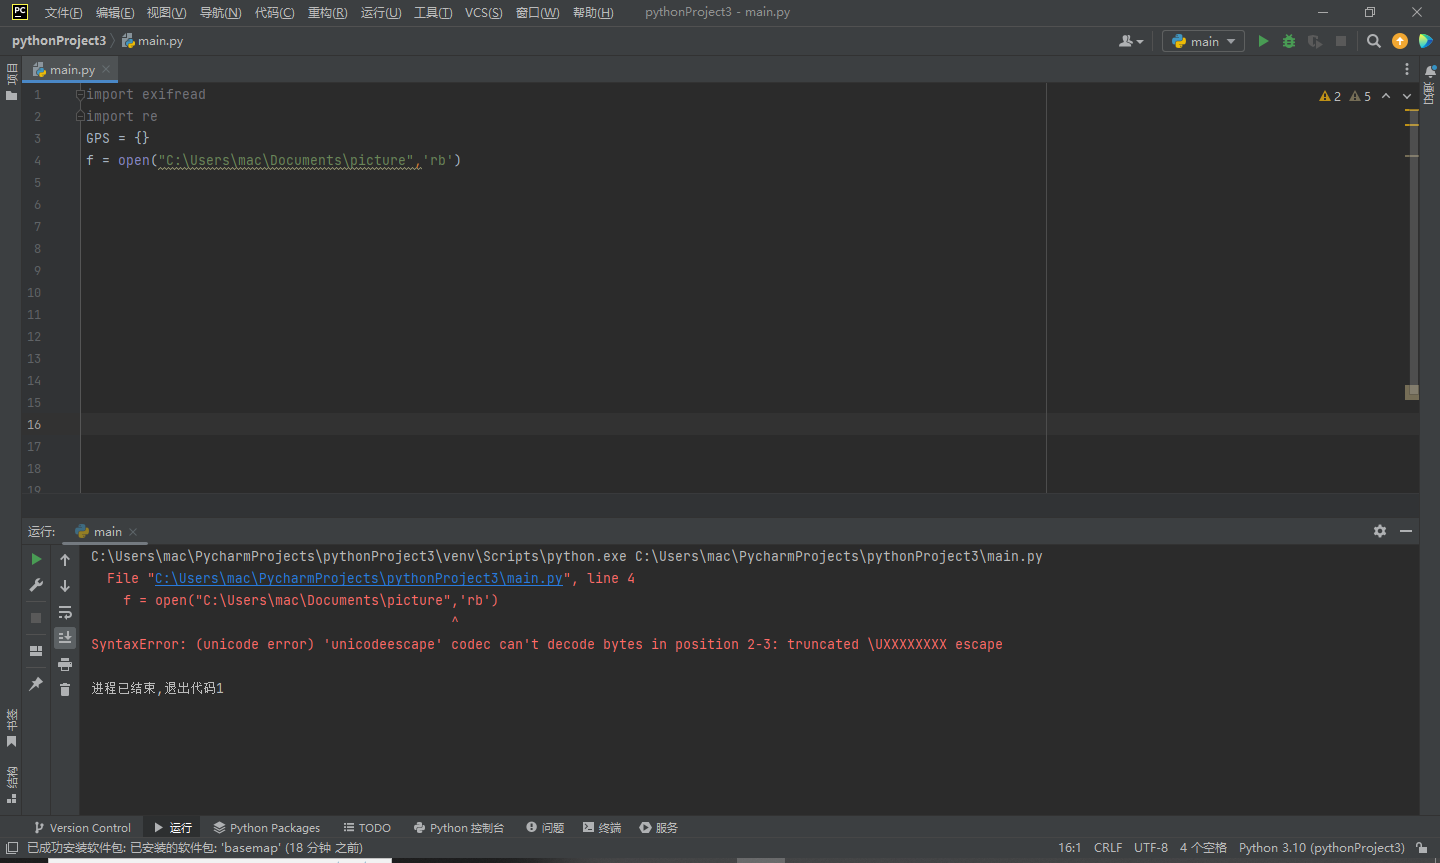Open line:column 16:1 go-to dialog
1440x863 pixels.
1070,848
